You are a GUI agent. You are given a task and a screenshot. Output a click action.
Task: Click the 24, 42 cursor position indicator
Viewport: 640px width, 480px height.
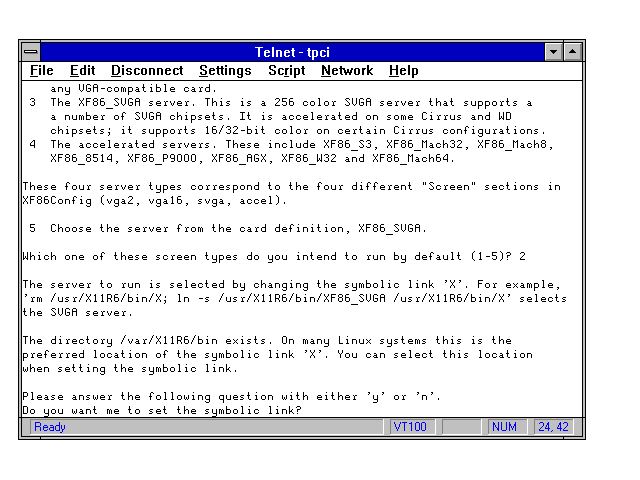tap(552, 427)
